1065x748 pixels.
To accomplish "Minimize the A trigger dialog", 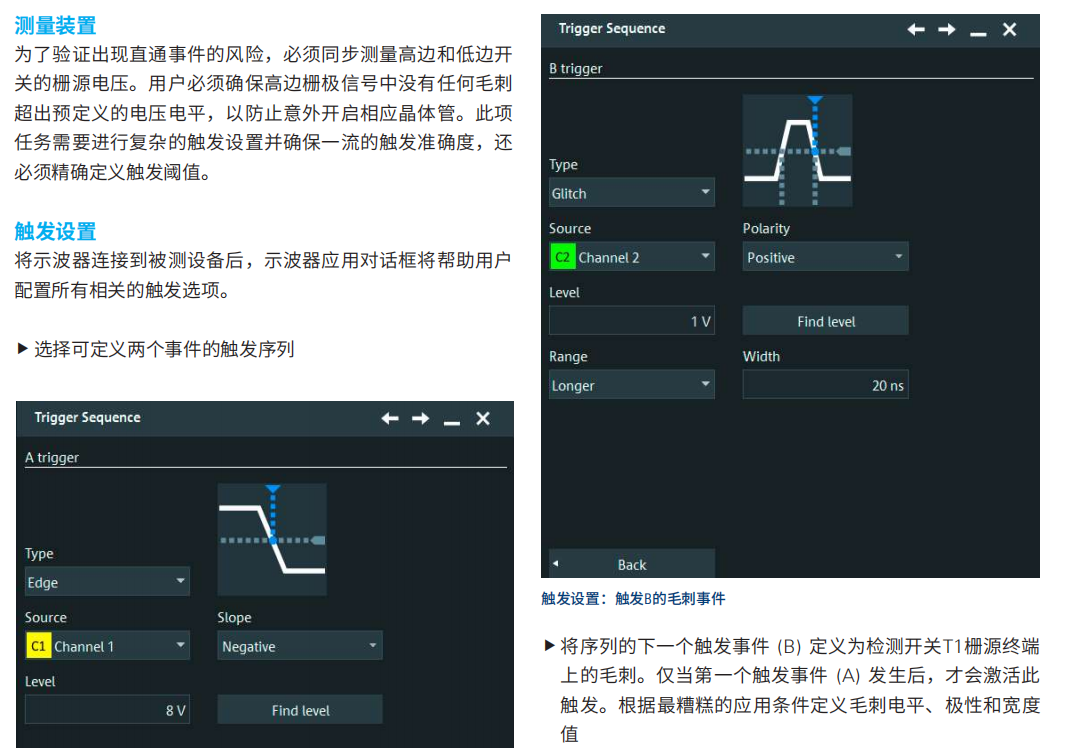I will 452,423.
